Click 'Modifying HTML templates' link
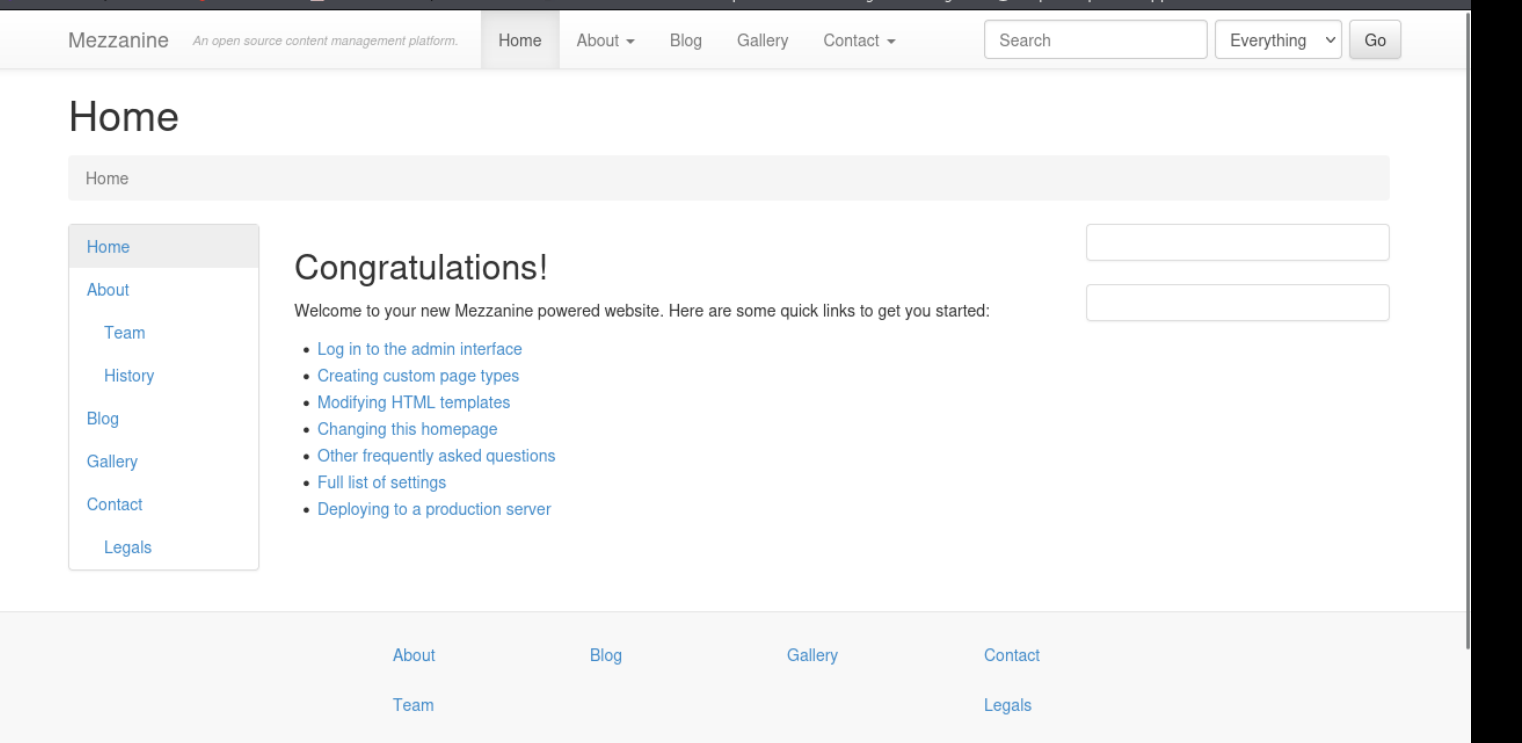 [x=413, y=402]
